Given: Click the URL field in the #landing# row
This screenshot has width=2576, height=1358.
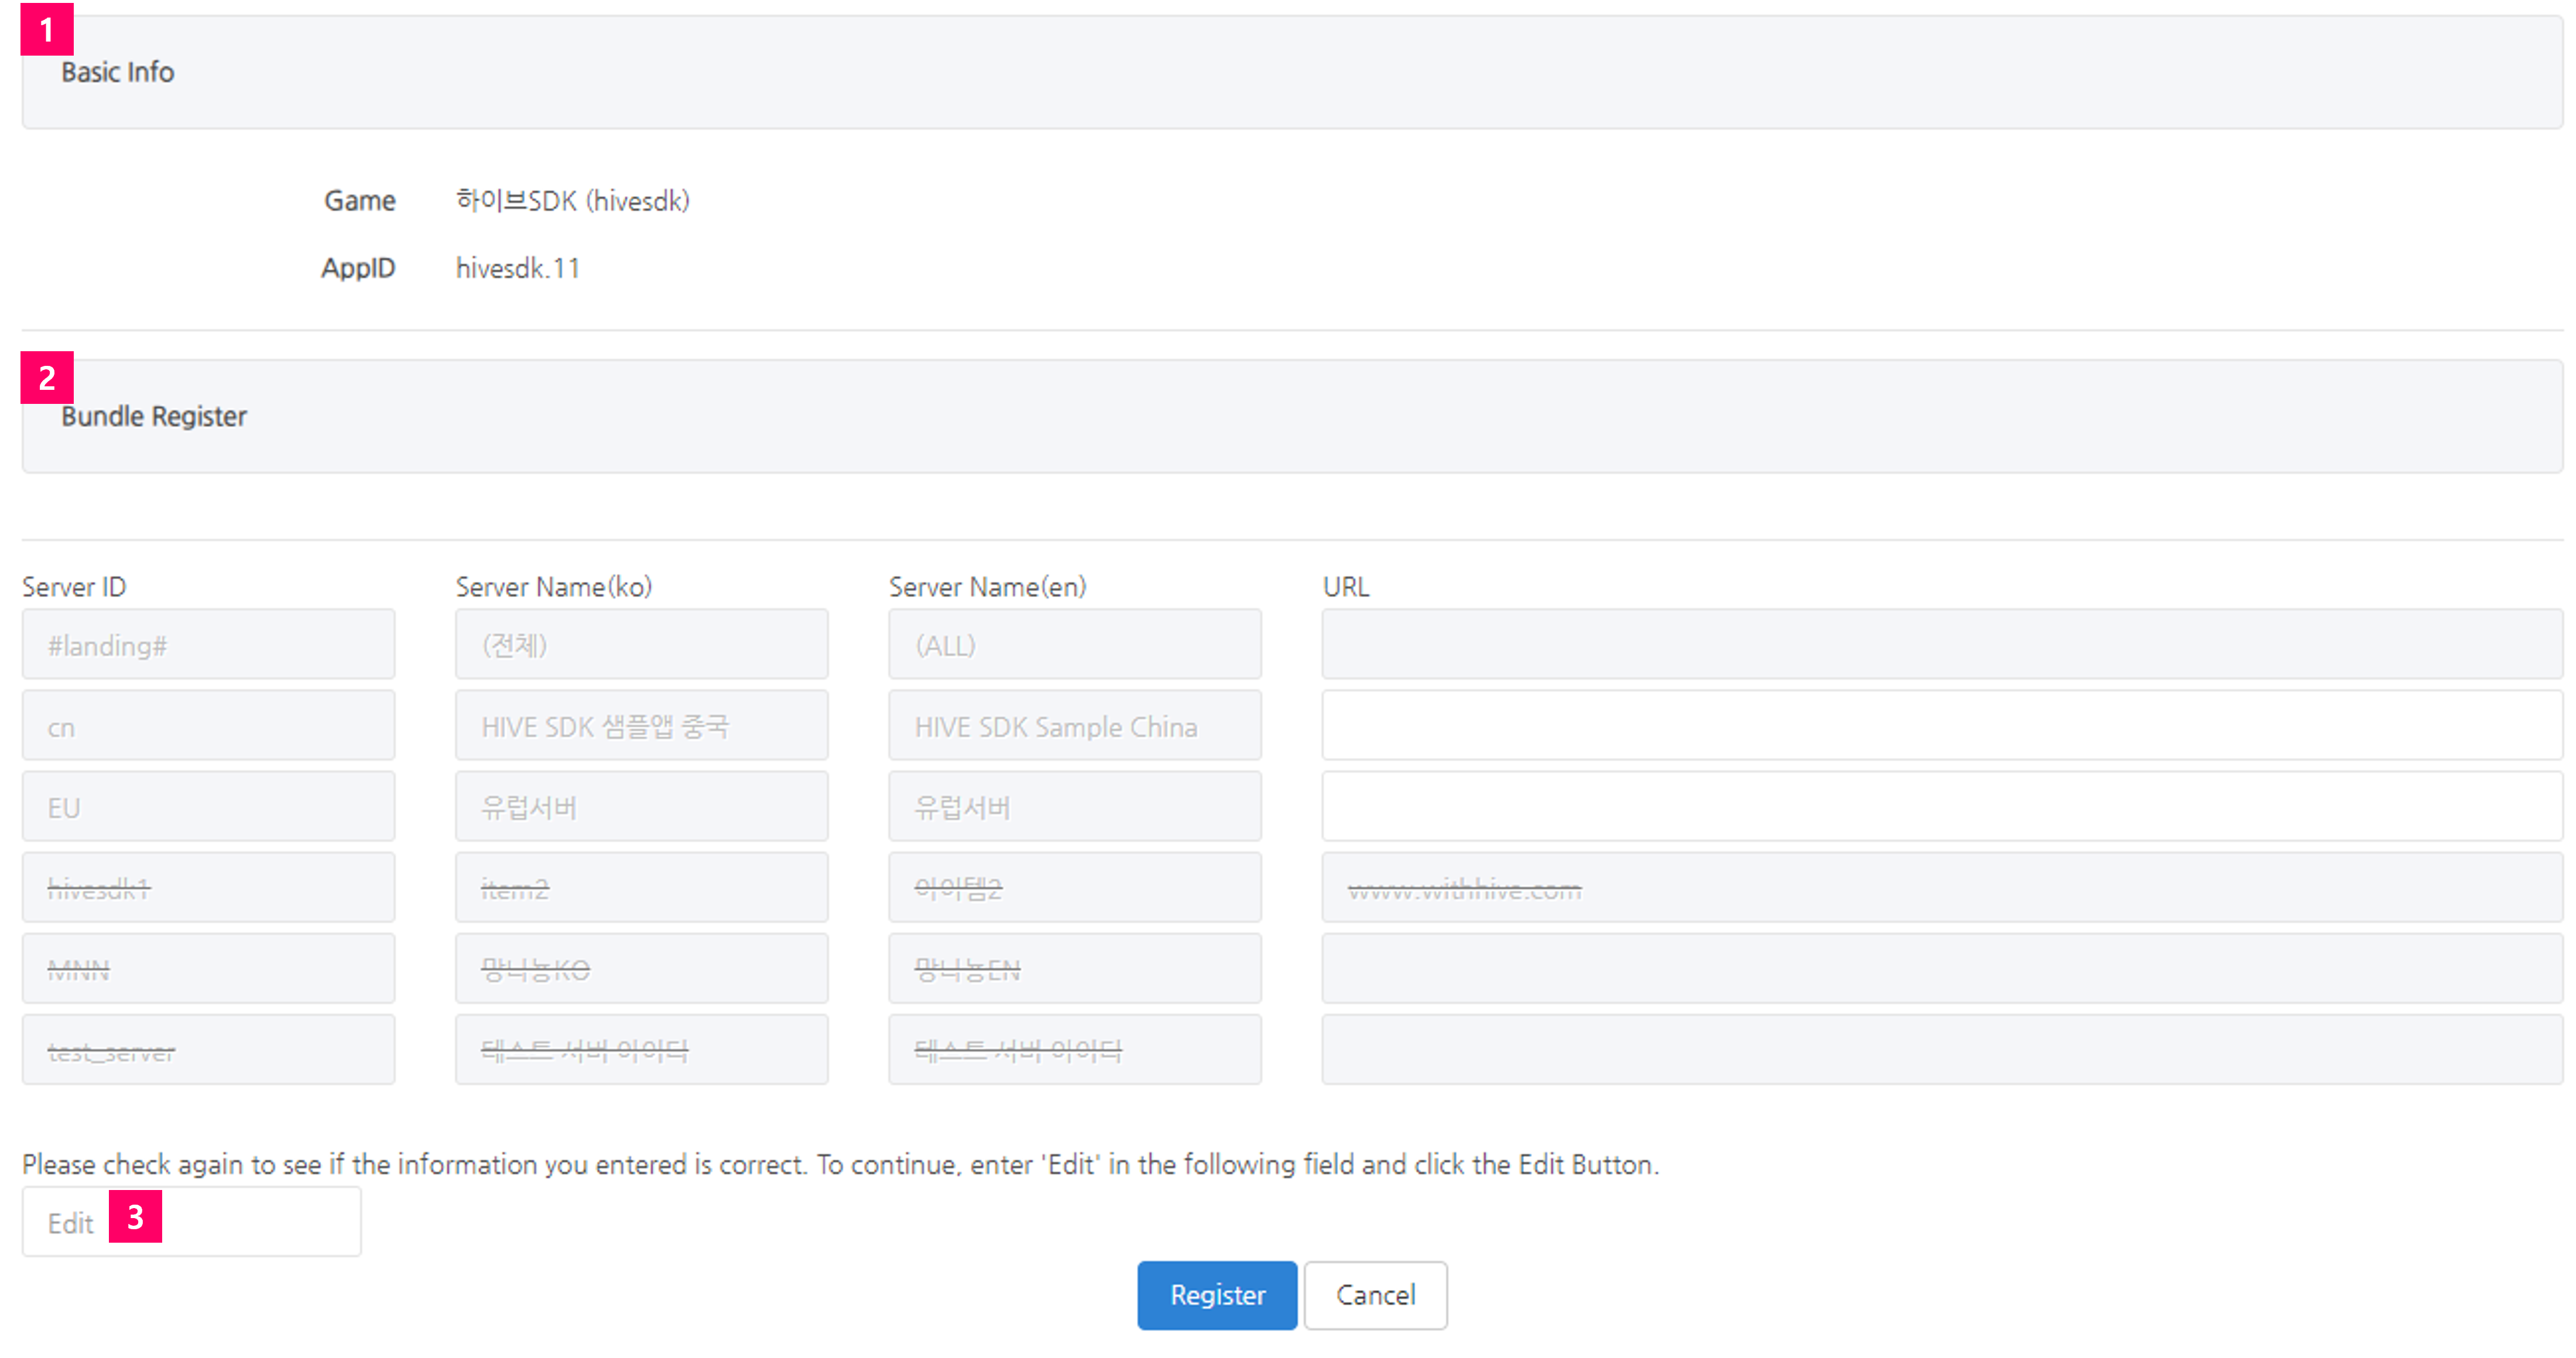Looking at the screenshot, I should click(x=1942, y=645).
